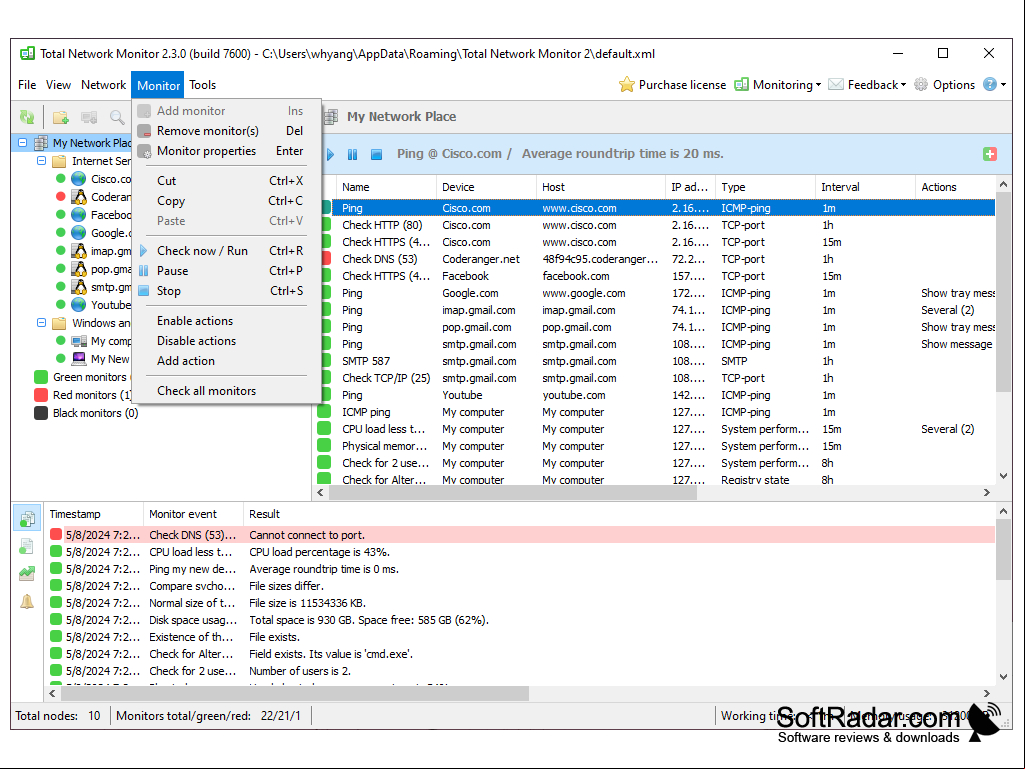1025x769 pixels.
Task: Select the Coderanger penguin icon in tree
Action: [x=78, y=196]
